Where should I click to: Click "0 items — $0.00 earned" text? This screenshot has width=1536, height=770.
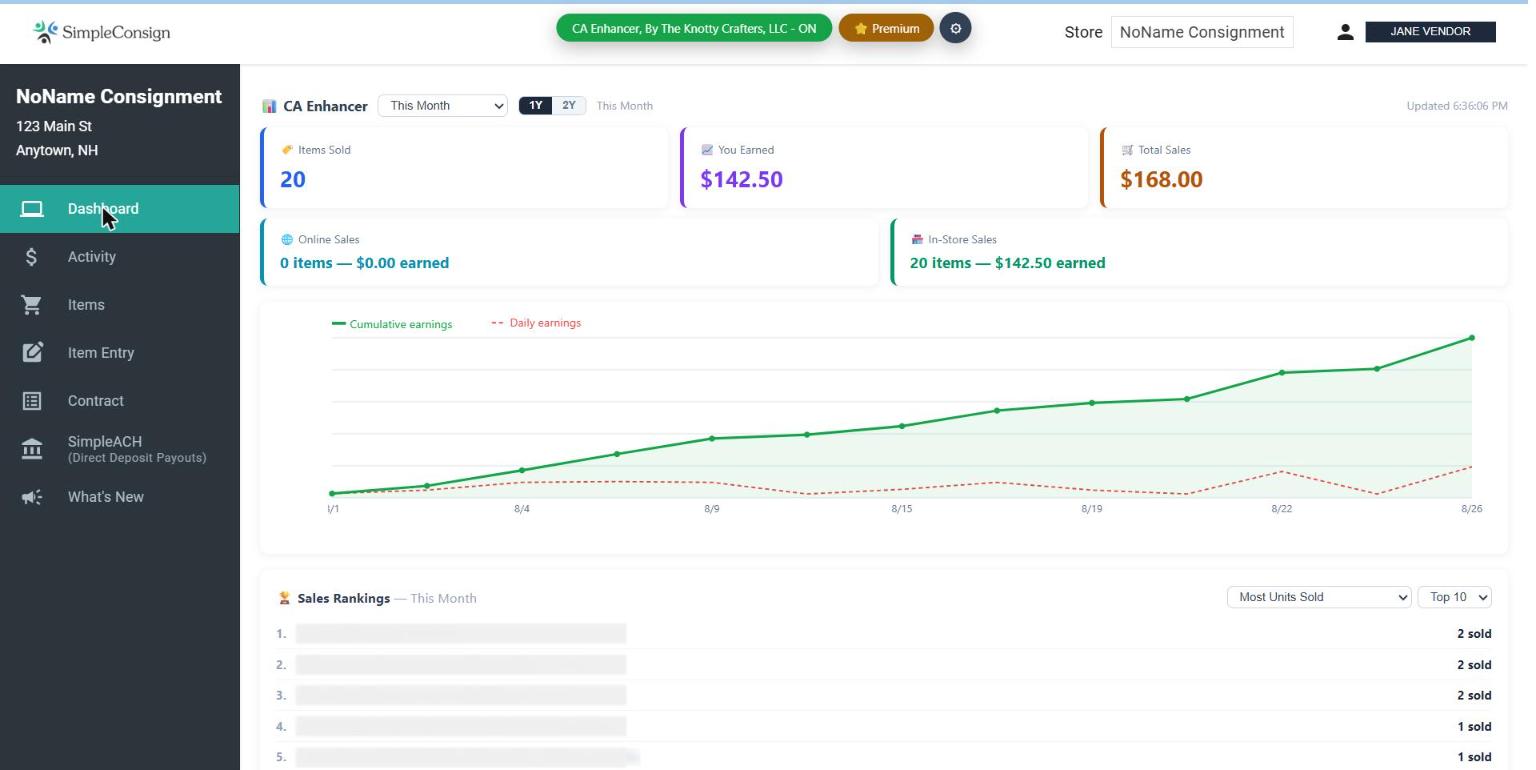click(x=365, y=263)
